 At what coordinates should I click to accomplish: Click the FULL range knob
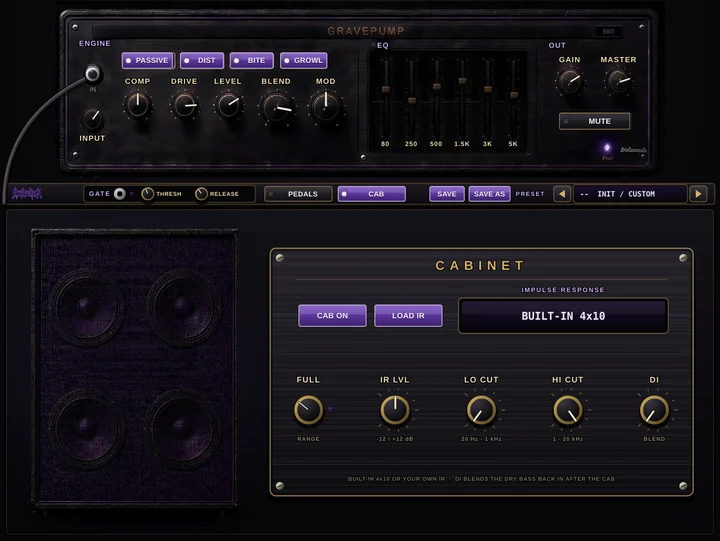point(308,410)
